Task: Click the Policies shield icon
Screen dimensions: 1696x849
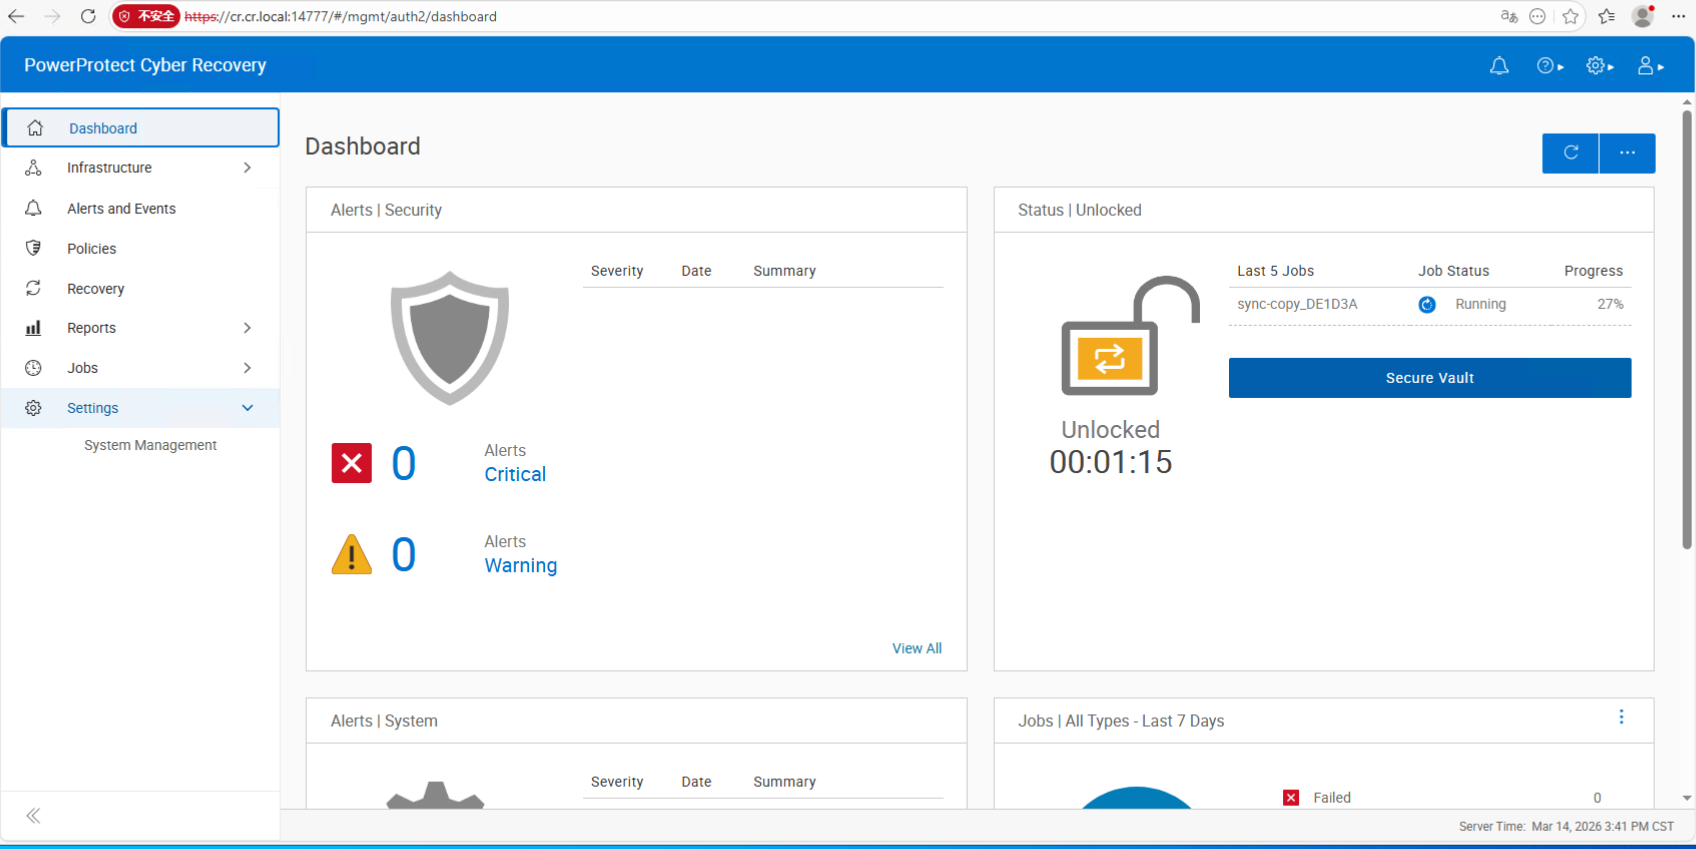Action: coord(33,248)
